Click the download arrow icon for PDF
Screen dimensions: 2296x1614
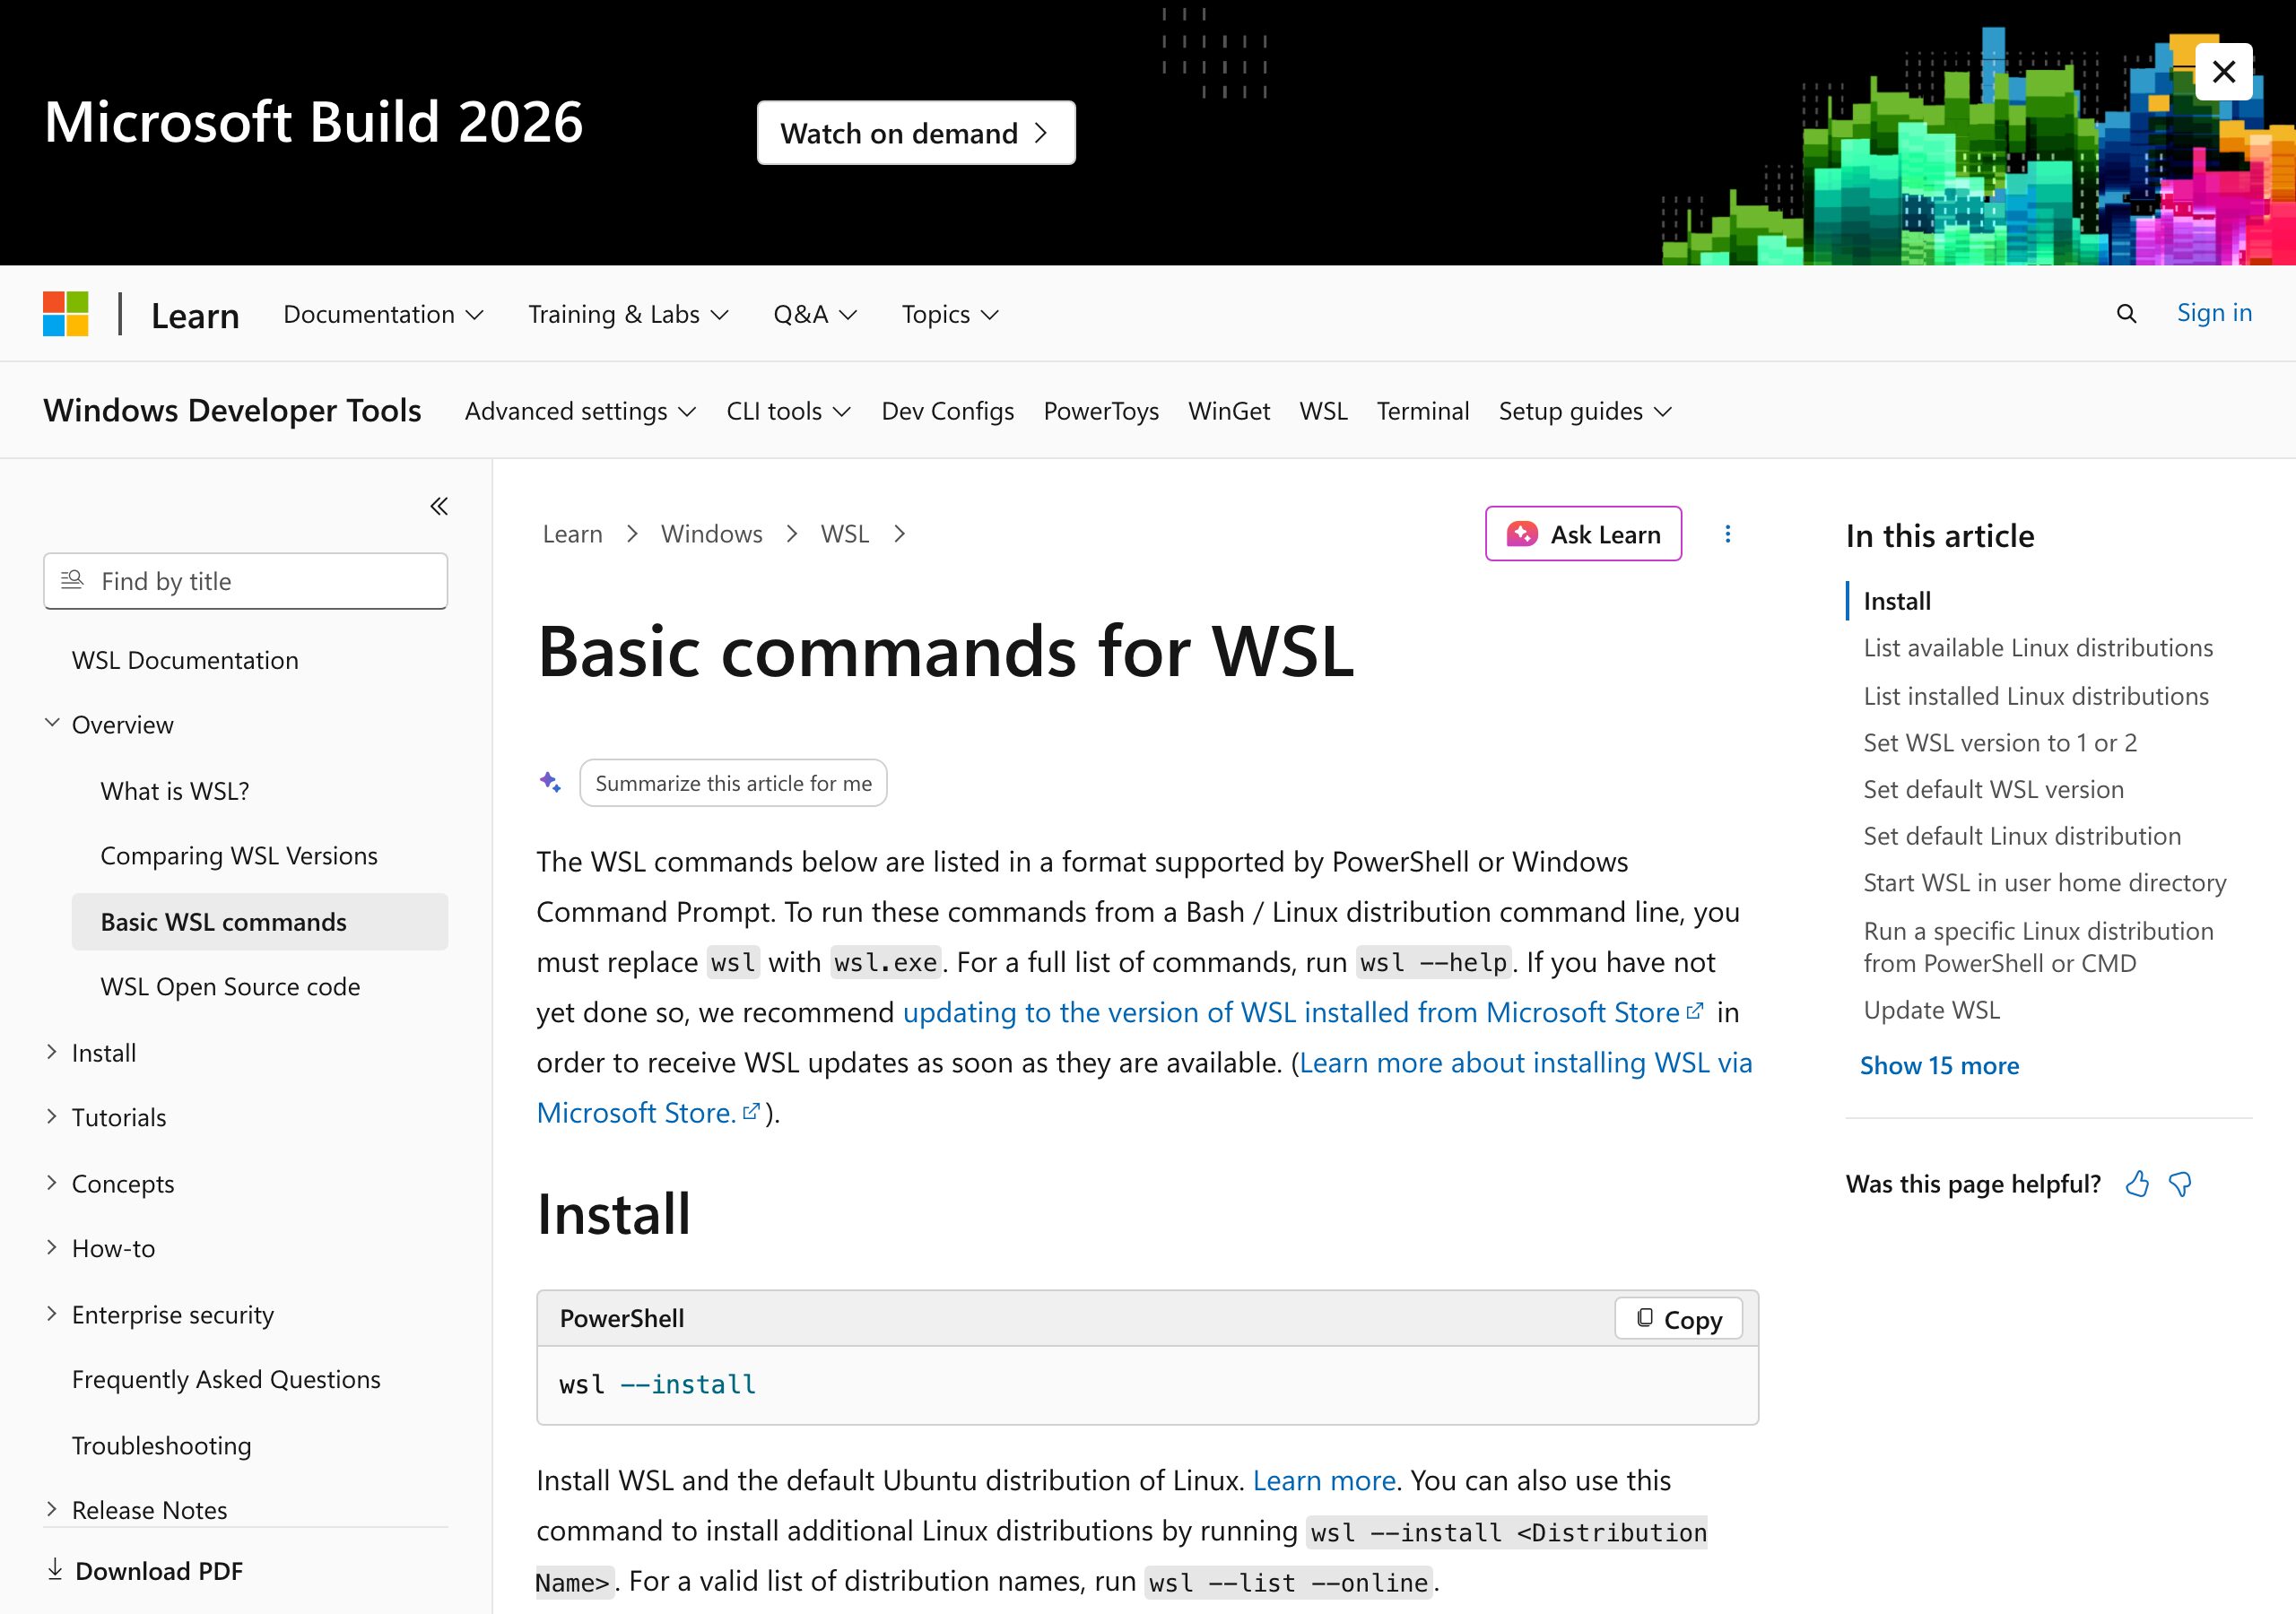tap(55, 1569)
